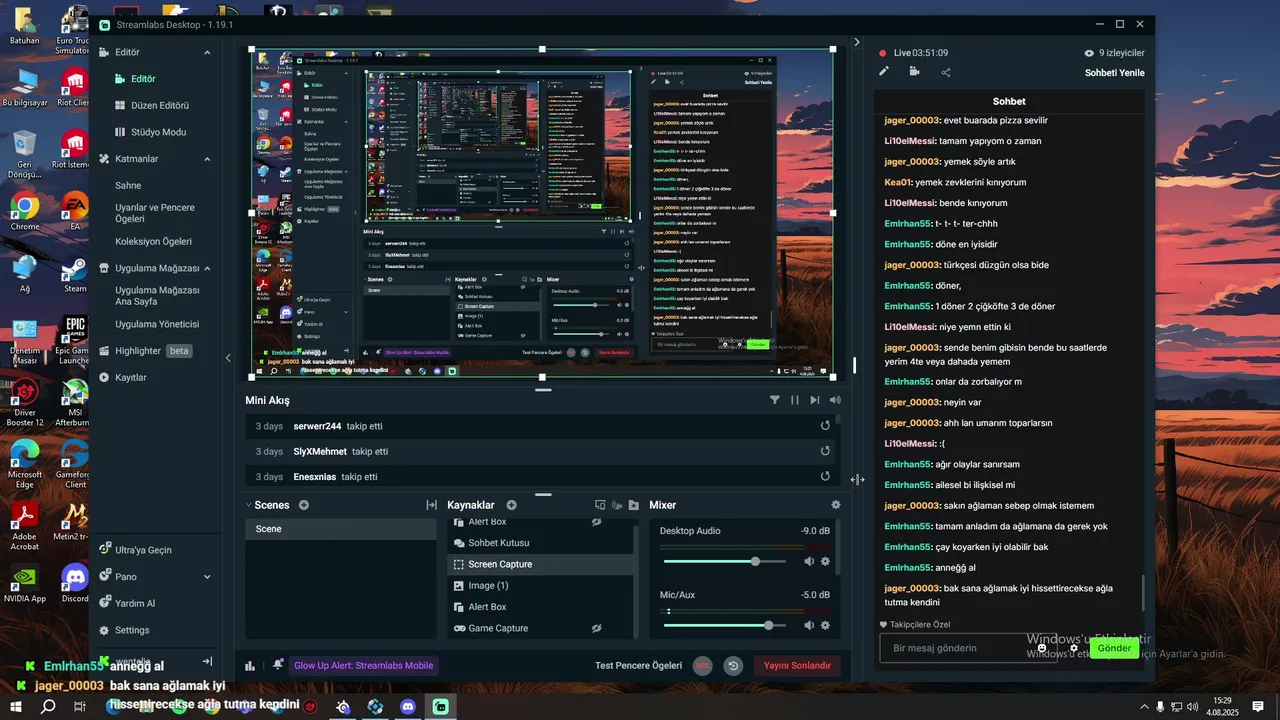The height and width of the screenshot is (720, 1280).
Task: Collapse sidebar with left arrow beside preview
Action: pos(228,358)
